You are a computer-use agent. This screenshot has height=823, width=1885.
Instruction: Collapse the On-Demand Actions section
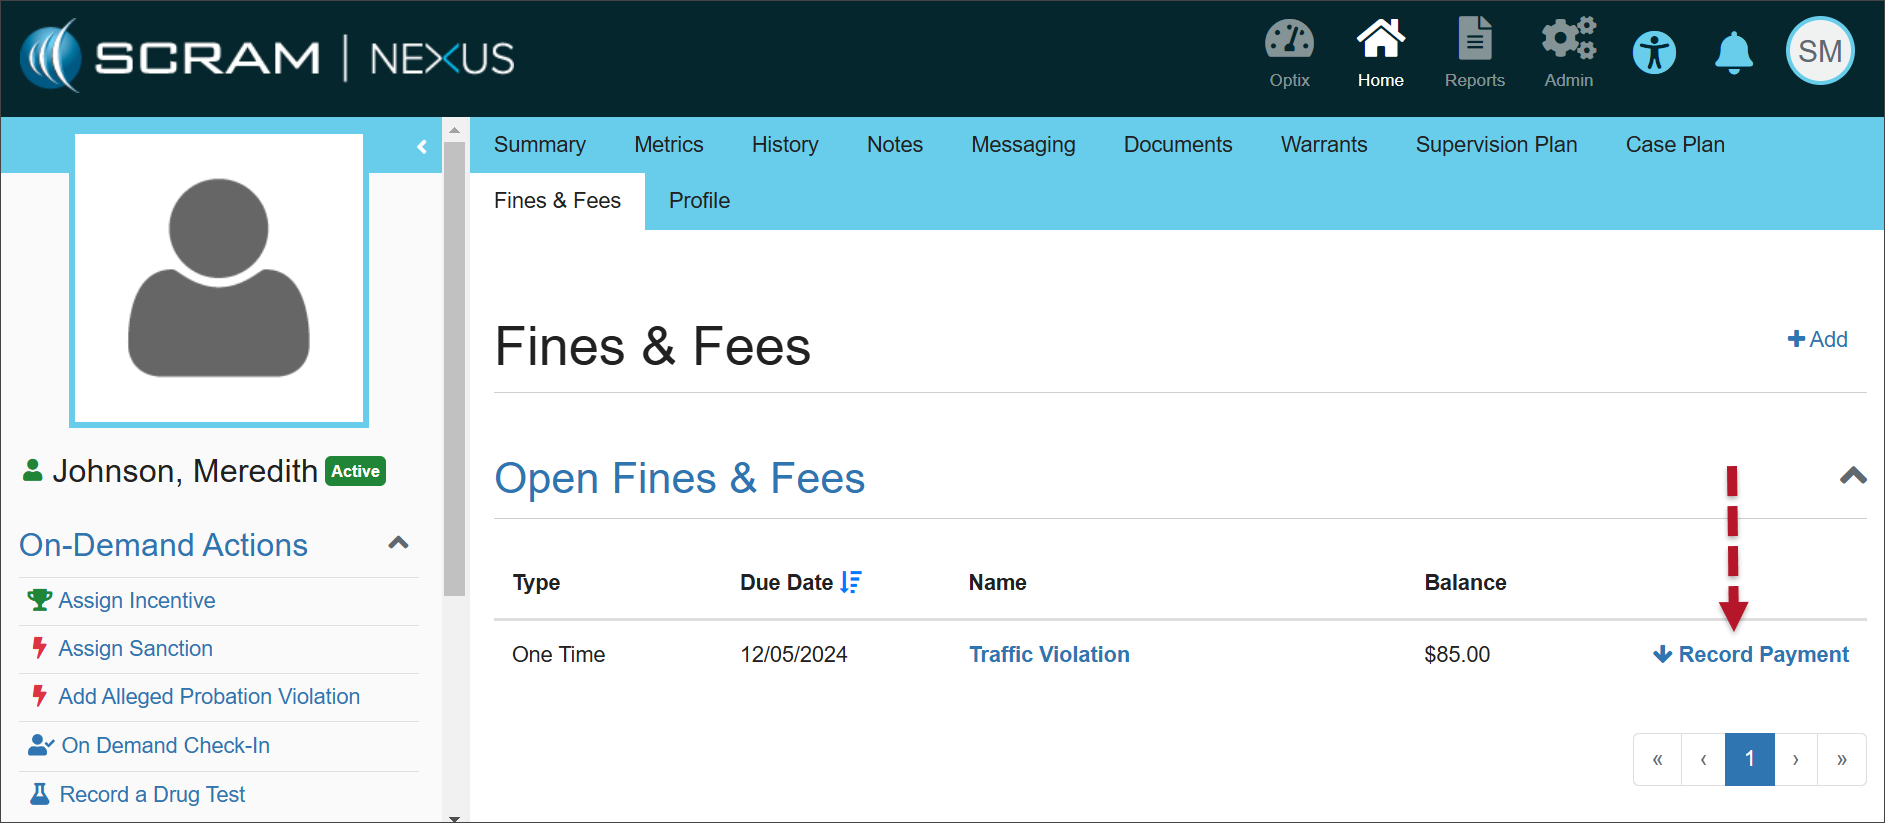point(398,543)
